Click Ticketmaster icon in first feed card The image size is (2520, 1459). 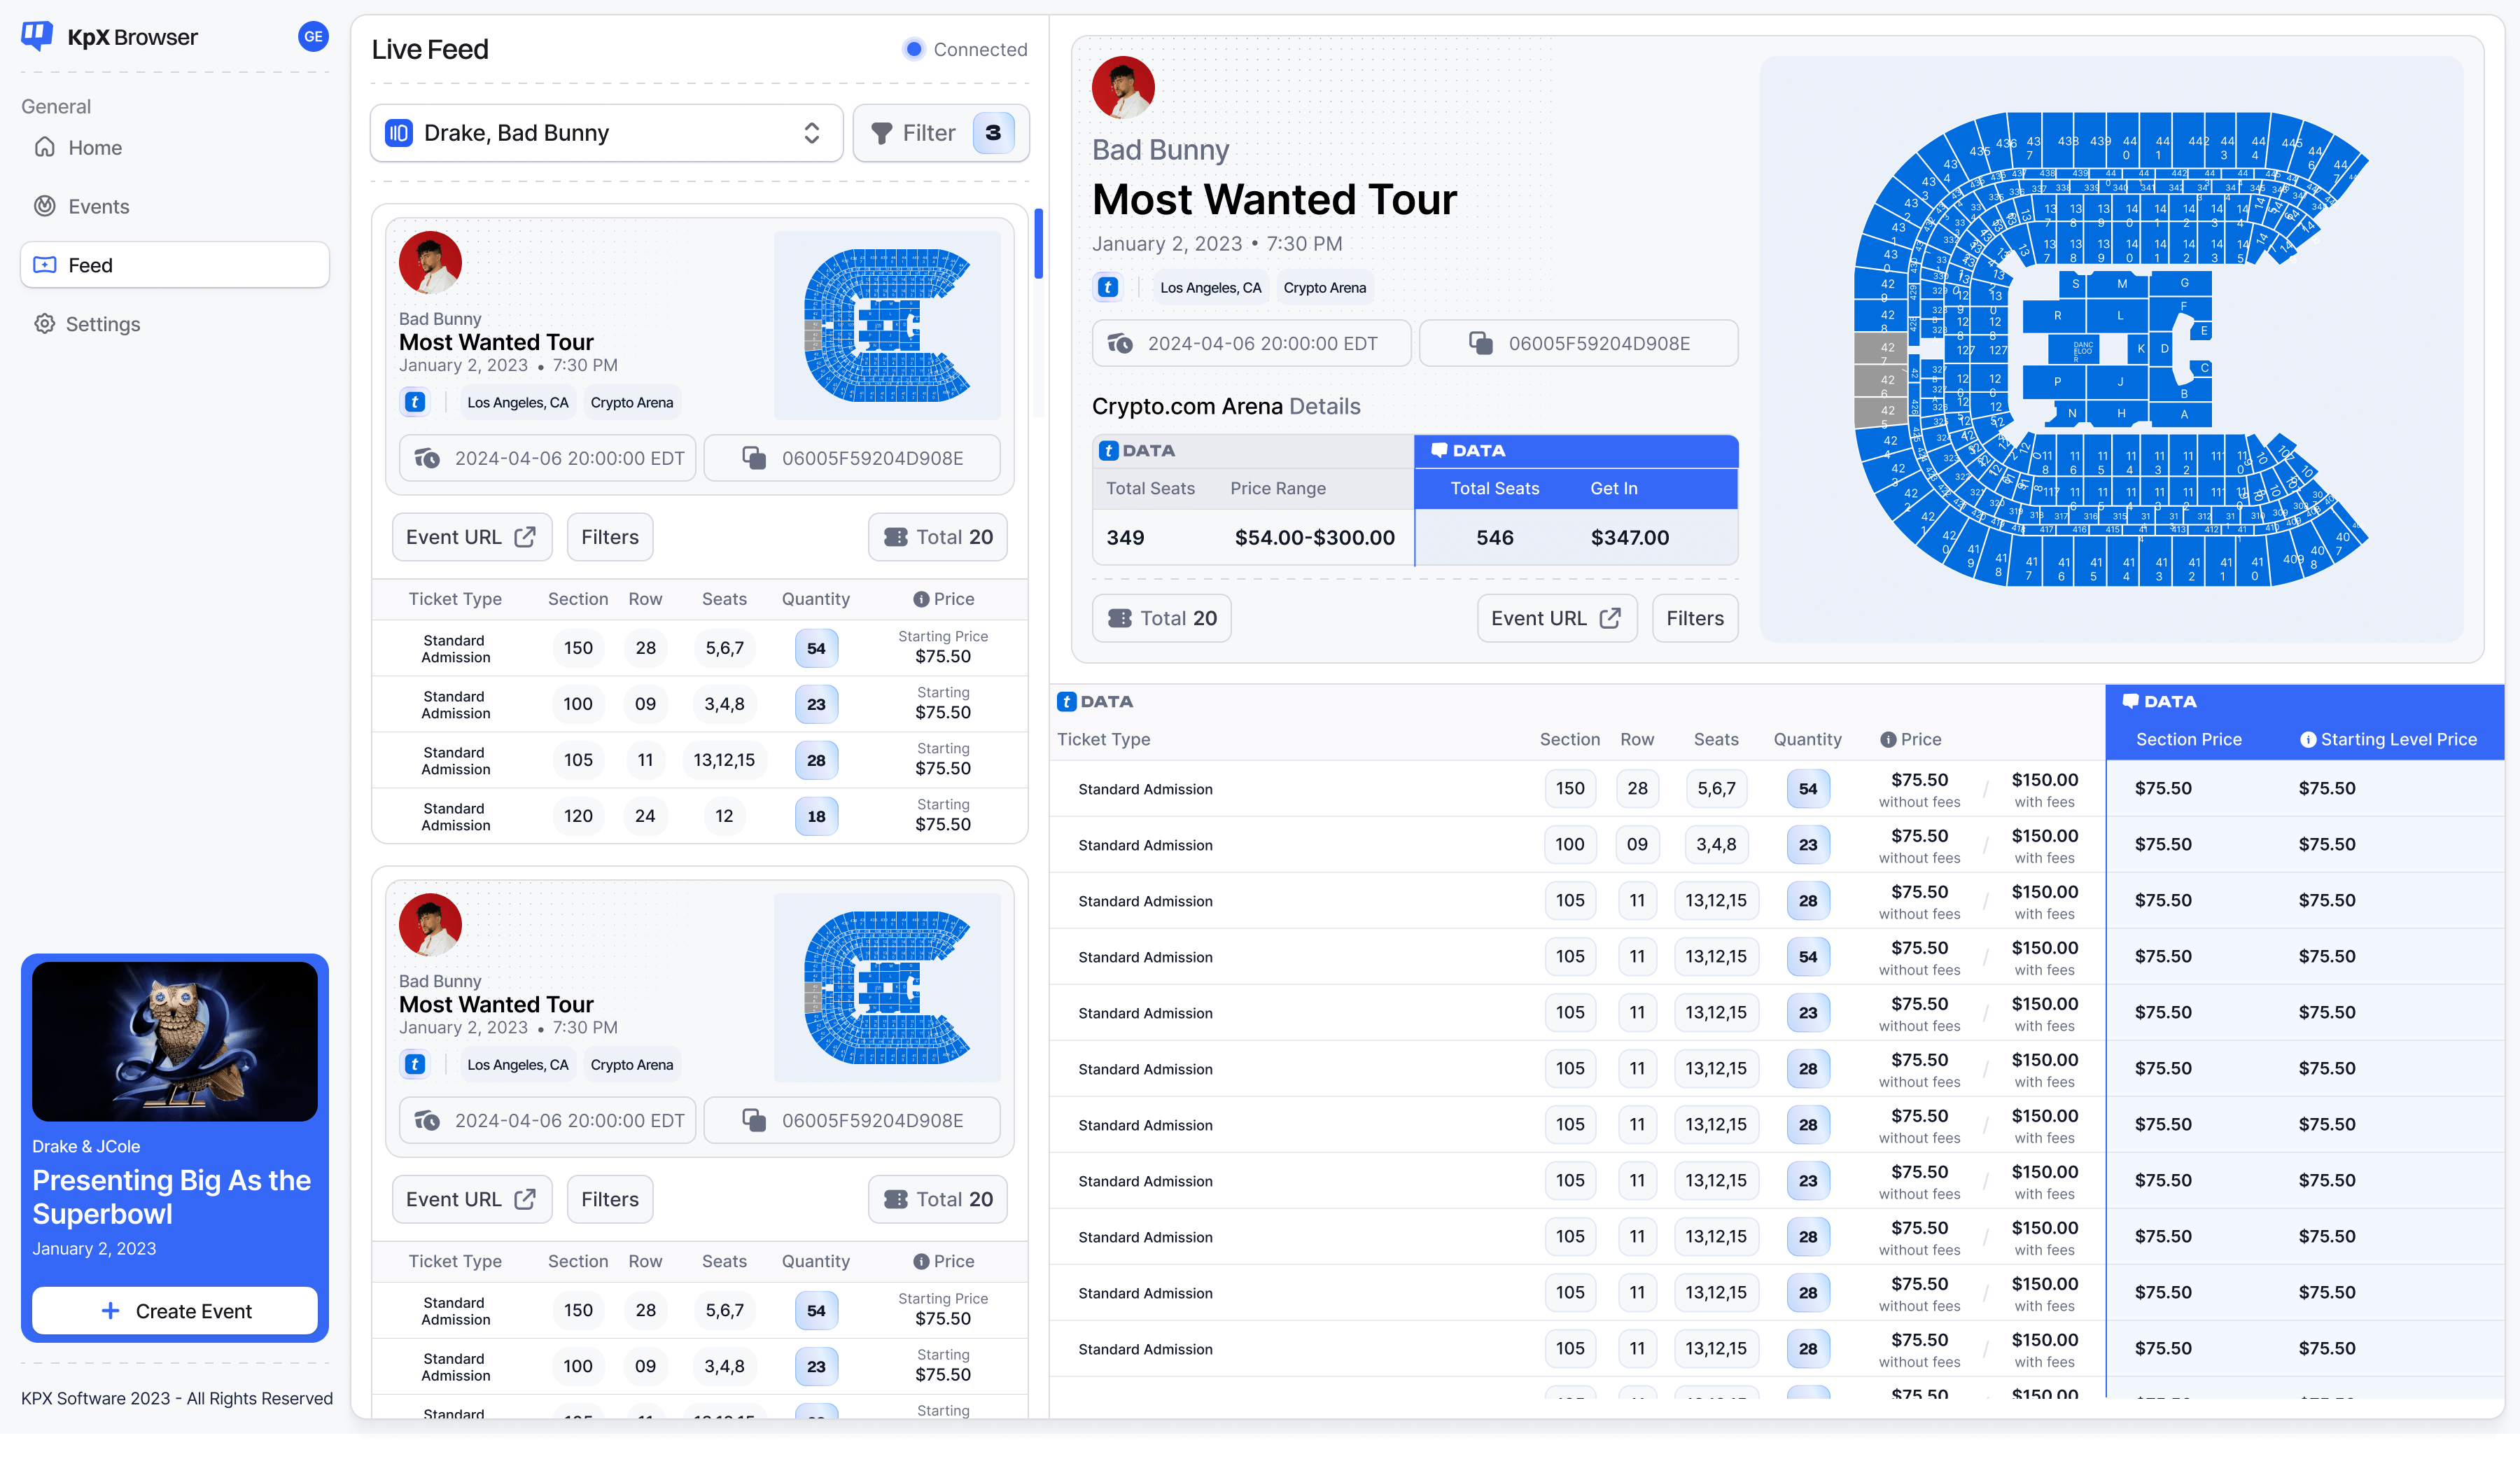[x=415, y=402]
